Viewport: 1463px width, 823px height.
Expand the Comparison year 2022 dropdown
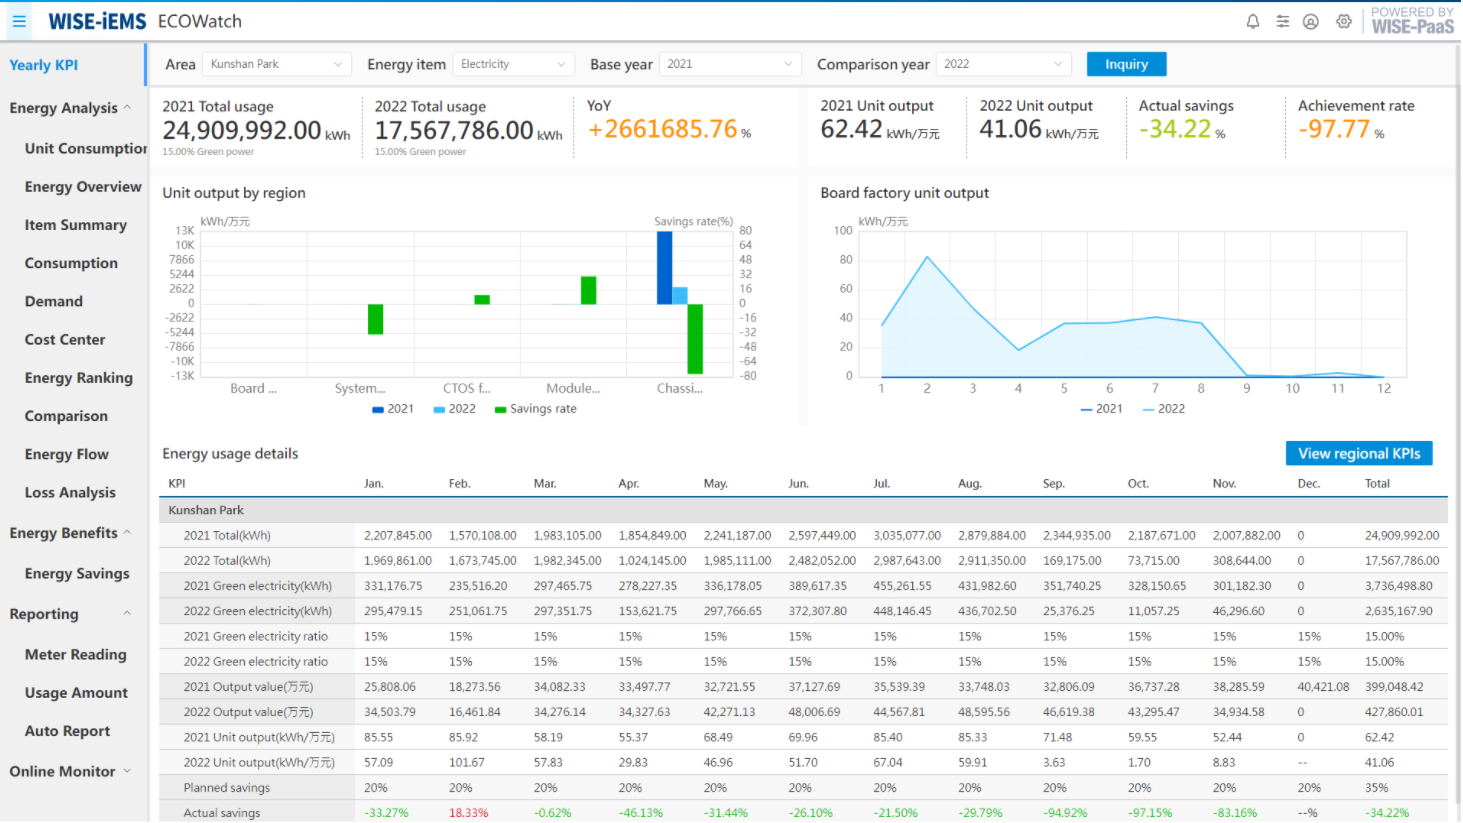point(1003,64)
